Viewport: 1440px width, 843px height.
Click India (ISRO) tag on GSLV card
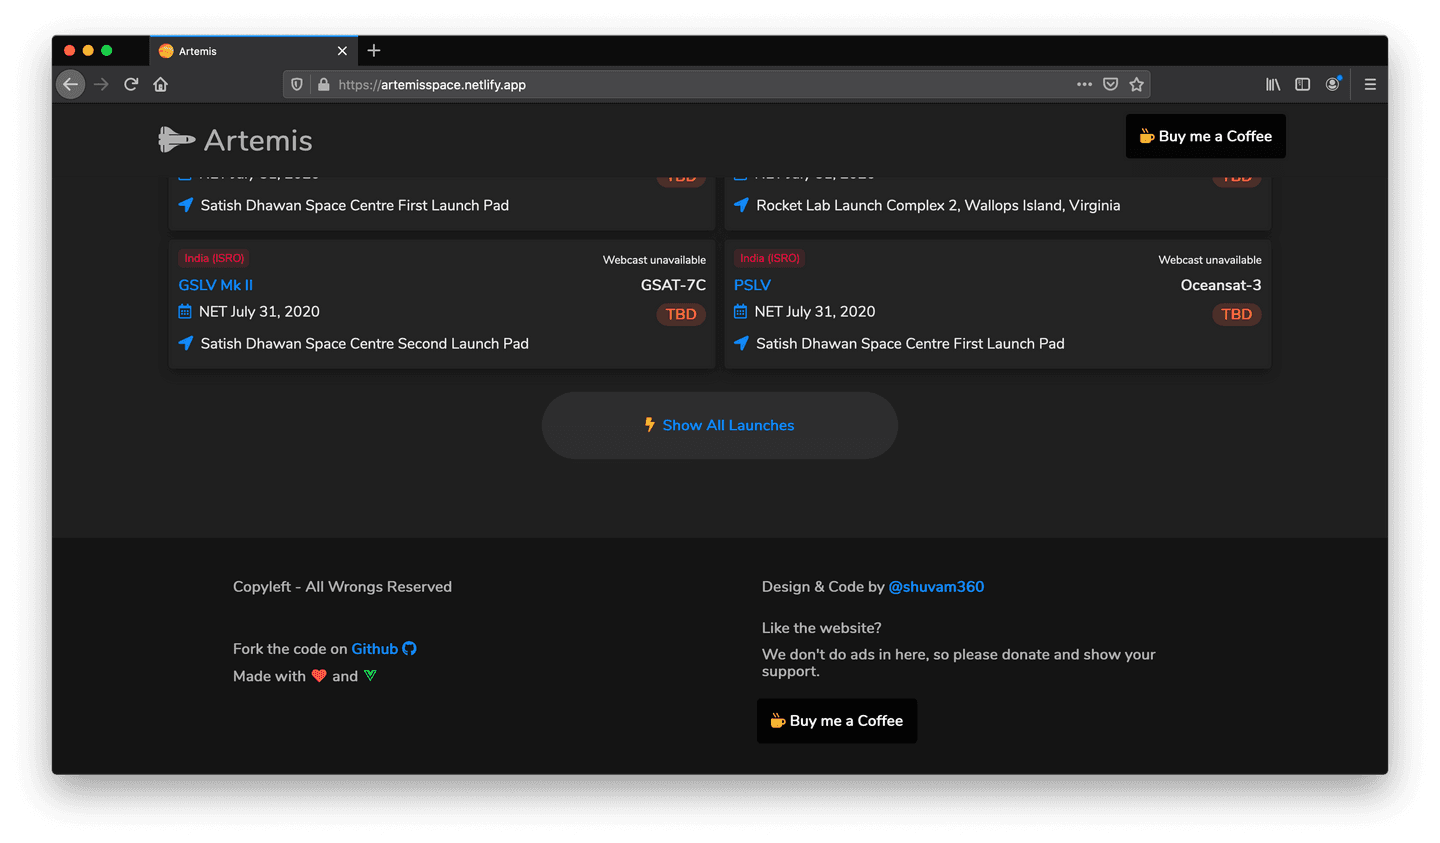214,258
